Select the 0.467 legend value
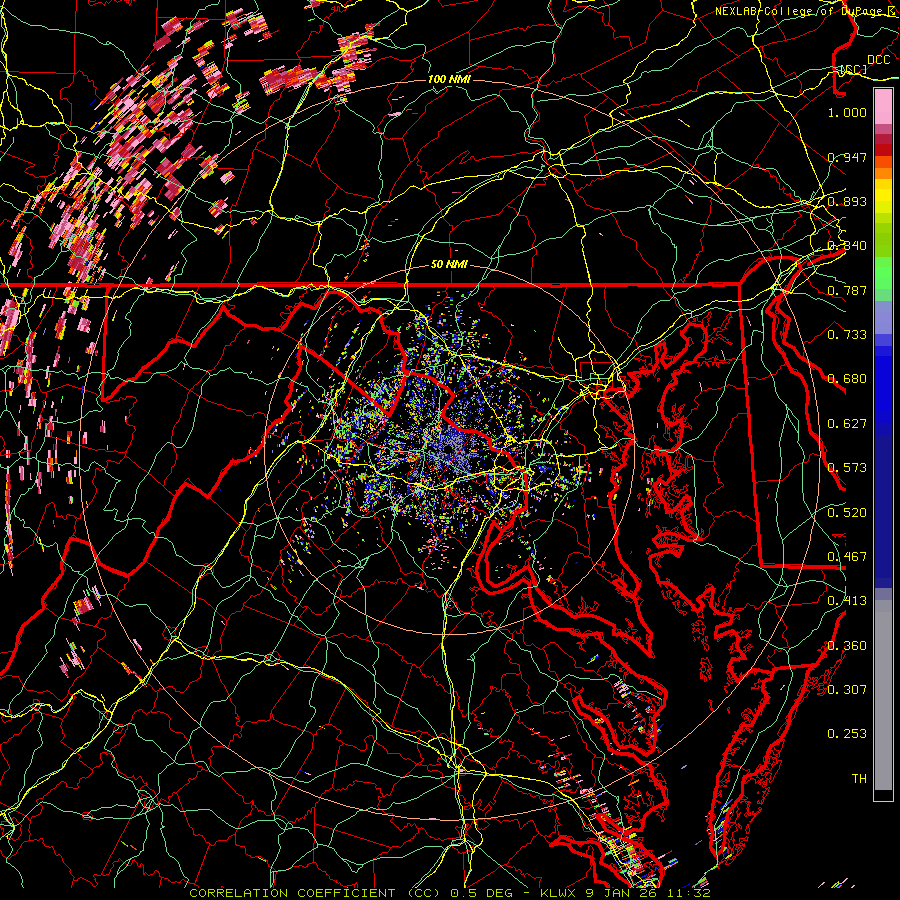This screenshot has width=900, height=900. pyautogui.click(x=847, y=557)
